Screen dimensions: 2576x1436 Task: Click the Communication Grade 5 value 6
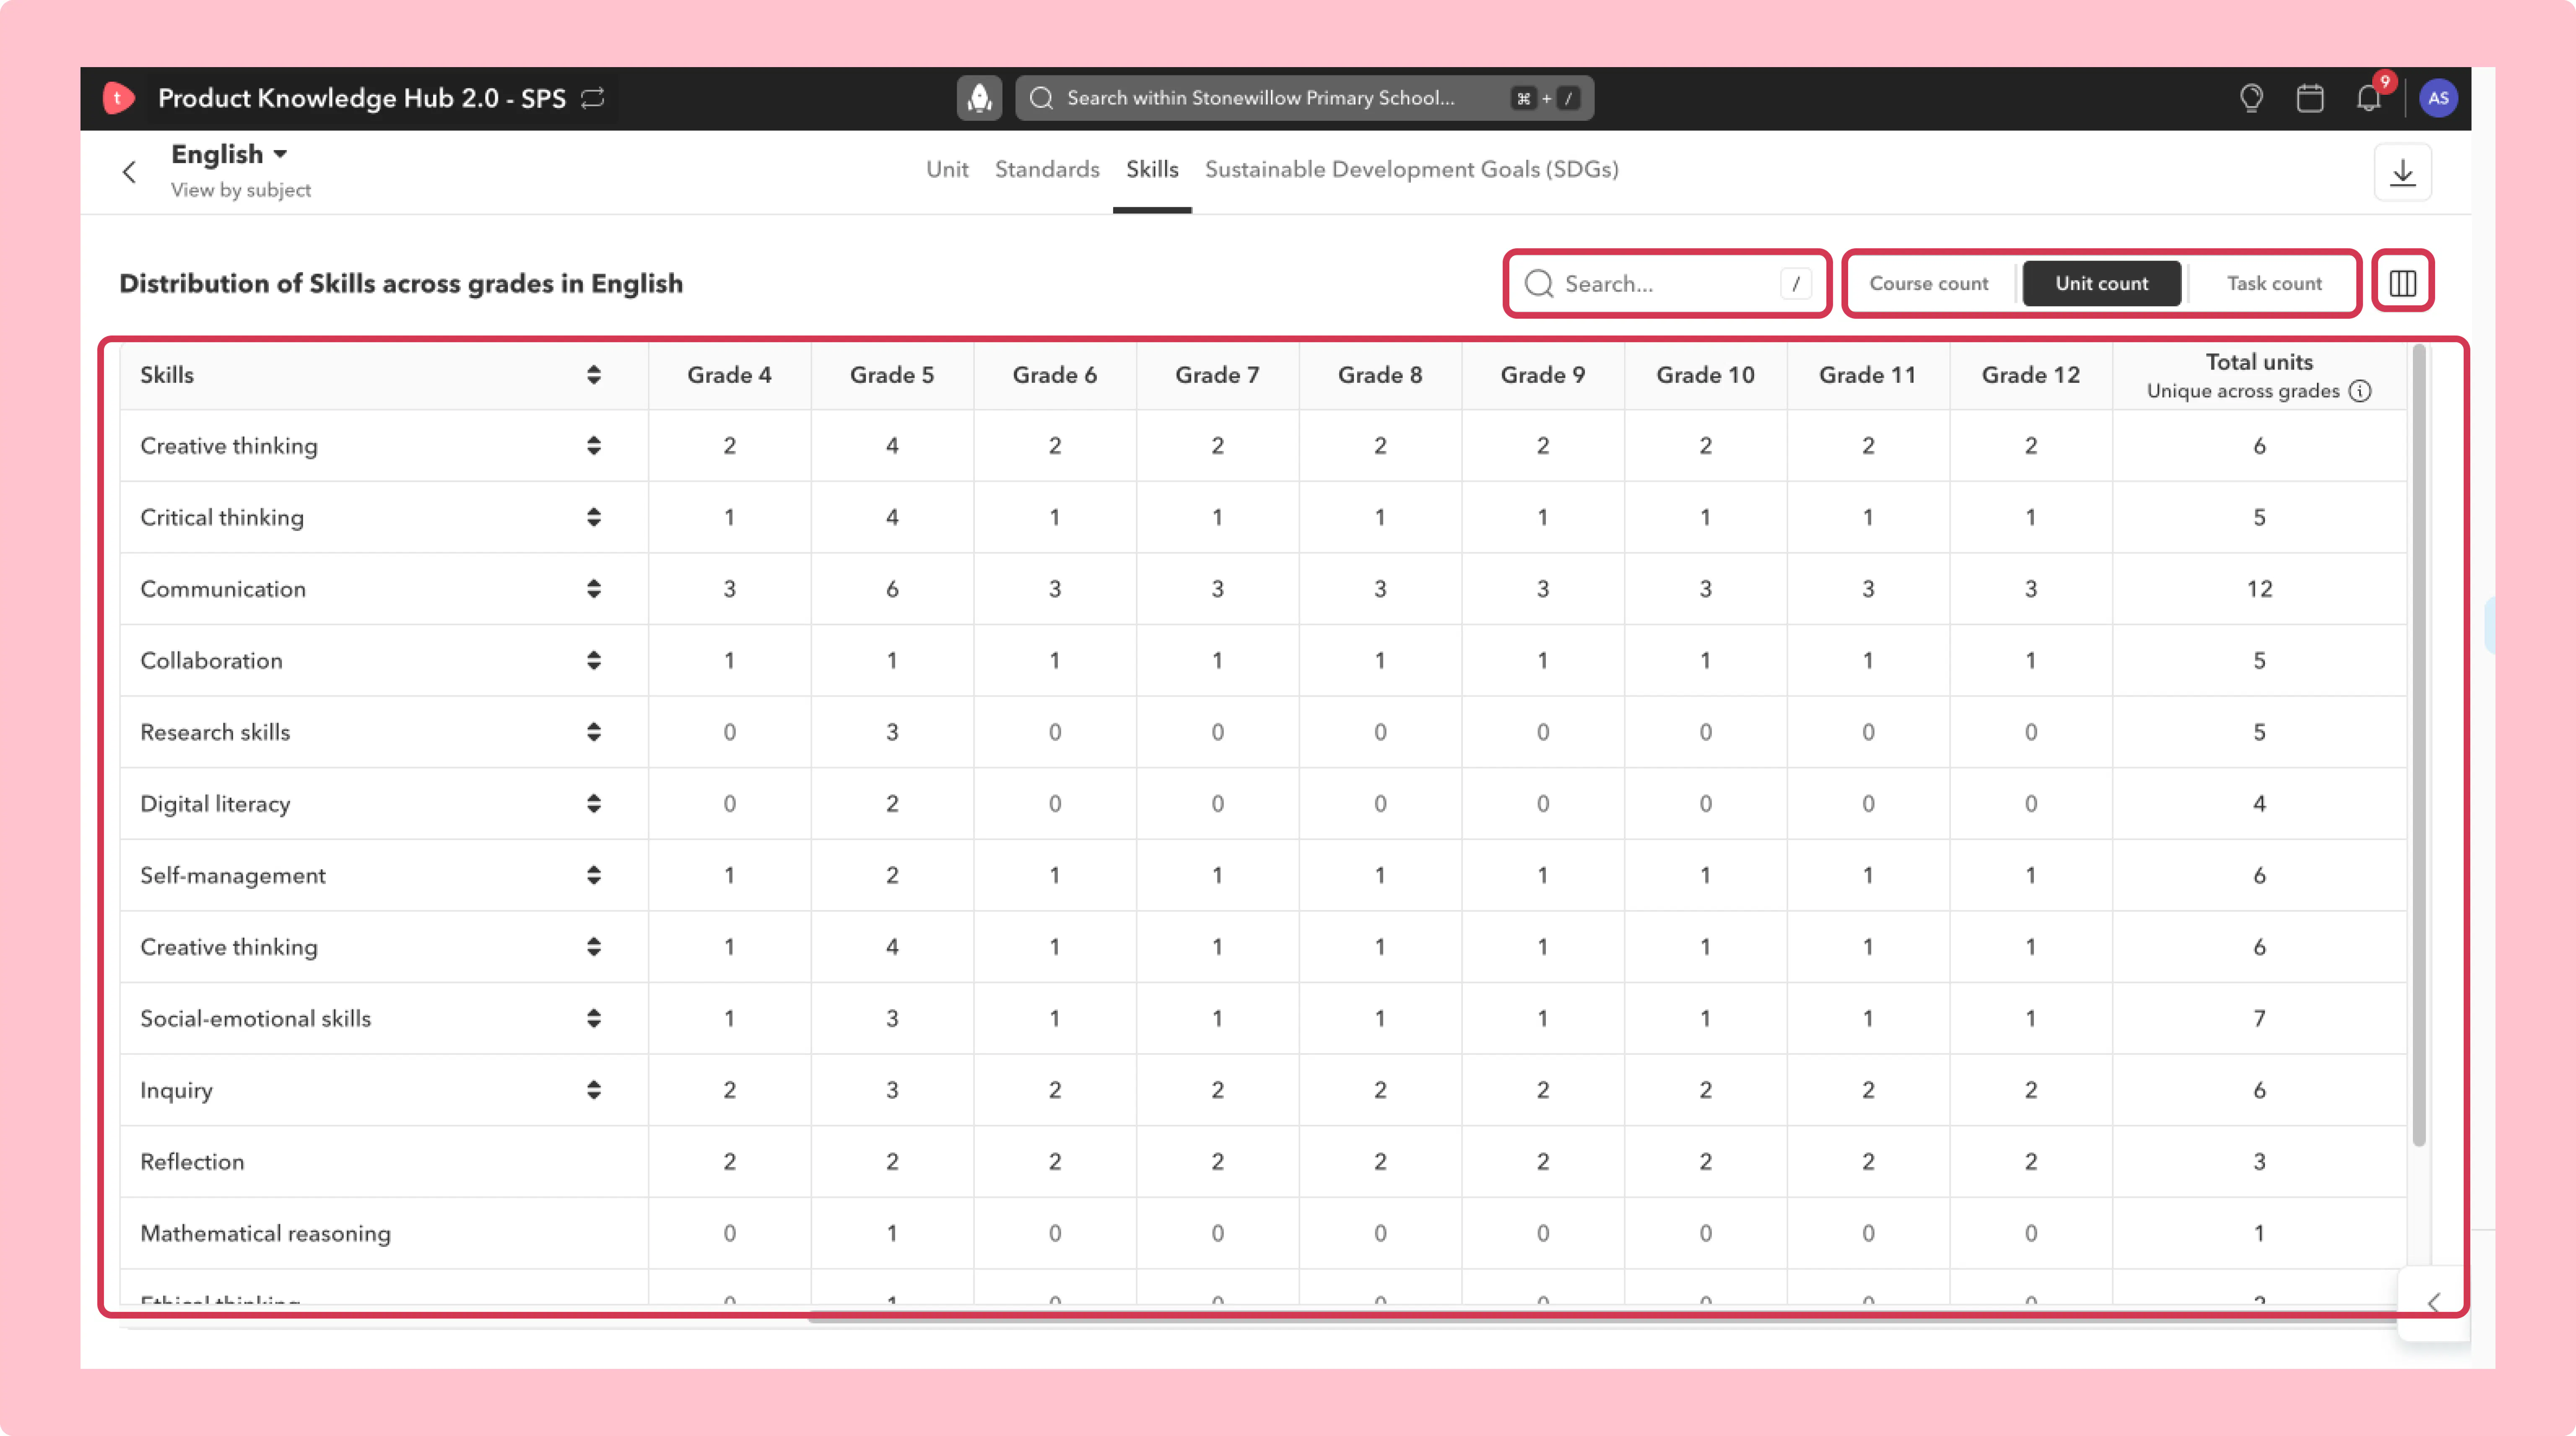pos(892,589)
